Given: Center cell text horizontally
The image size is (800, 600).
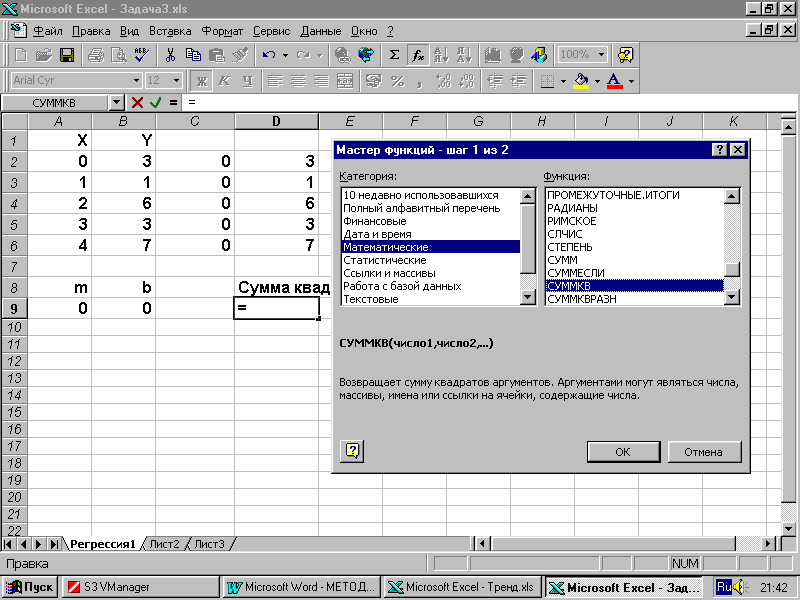Looking at the screenshot, I should click(x=298, y=81).
